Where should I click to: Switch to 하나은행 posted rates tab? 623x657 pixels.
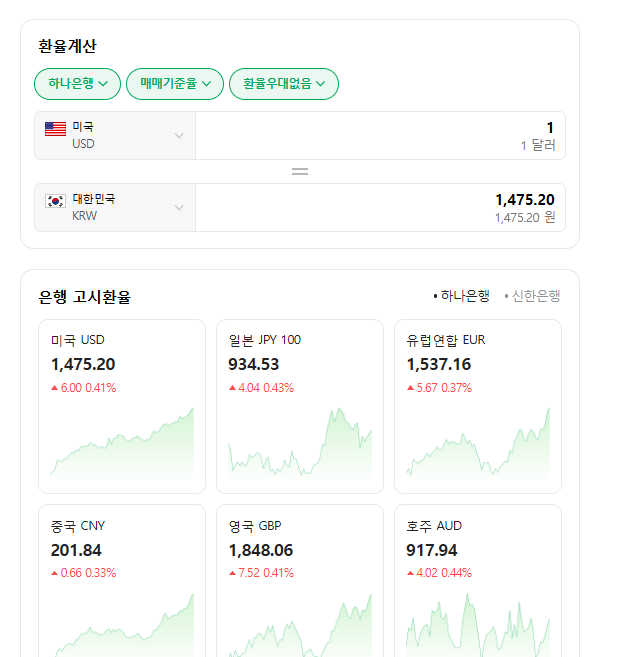[x=461, y=296]
